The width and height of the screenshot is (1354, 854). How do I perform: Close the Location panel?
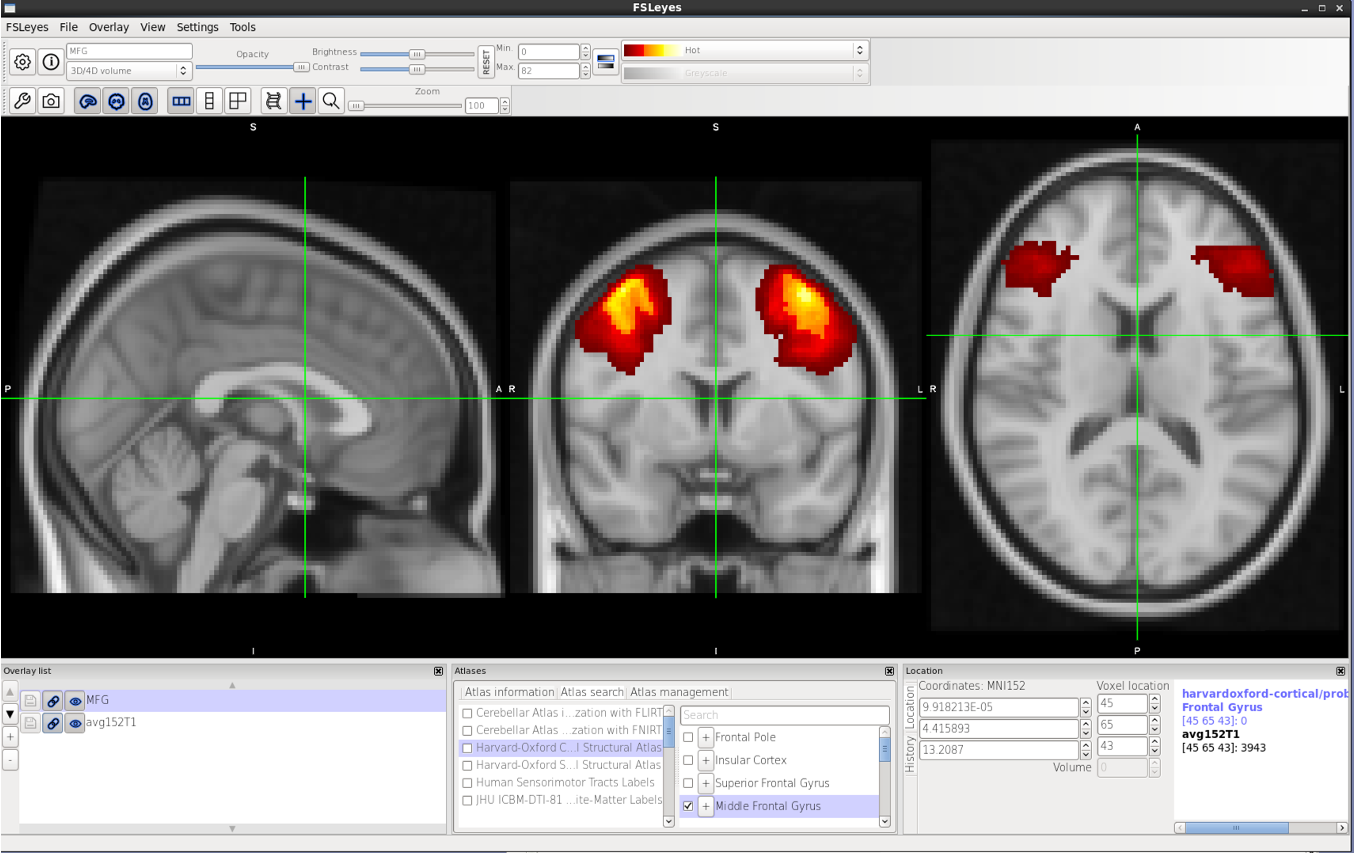1340,671
